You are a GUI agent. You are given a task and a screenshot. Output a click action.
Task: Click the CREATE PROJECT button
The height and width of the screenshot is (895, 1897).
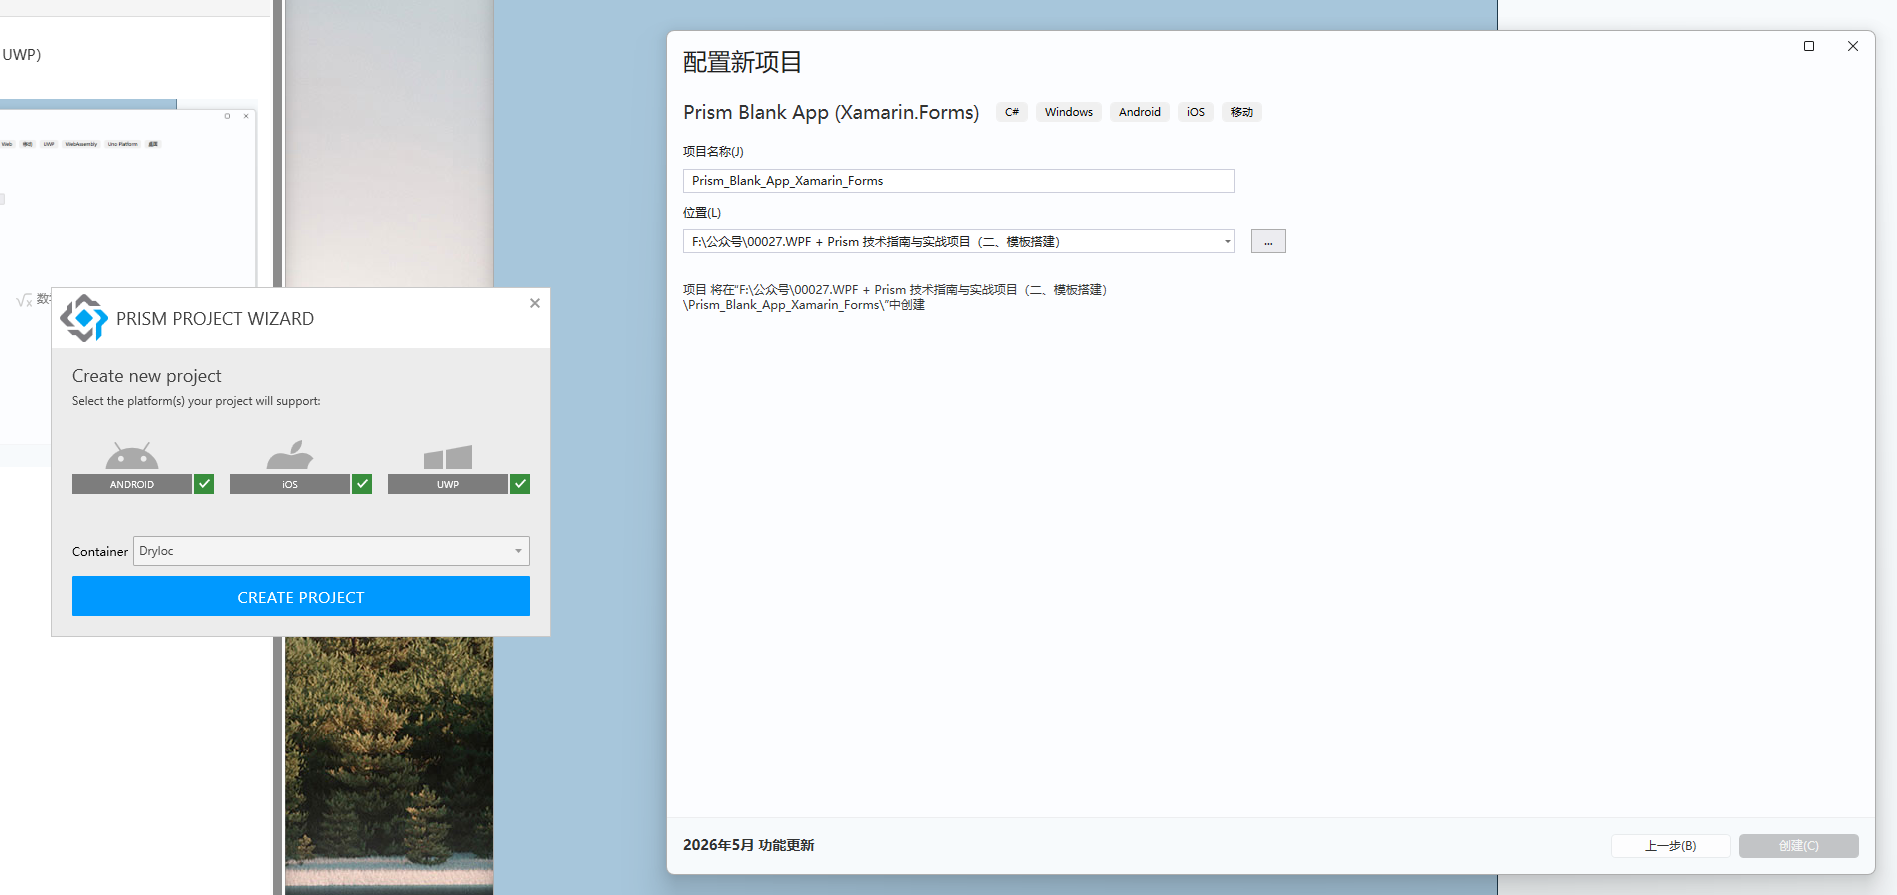(x=301, y=596)
